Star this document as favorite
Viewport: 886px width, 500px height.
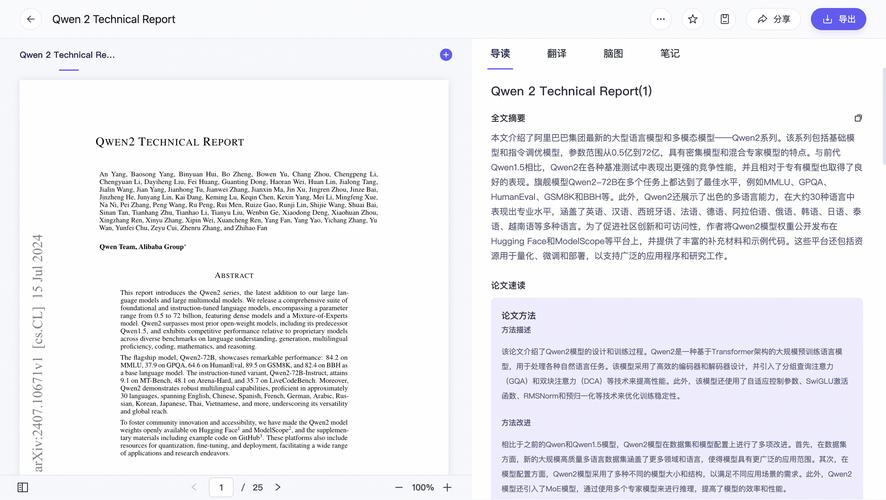point(693,19)
